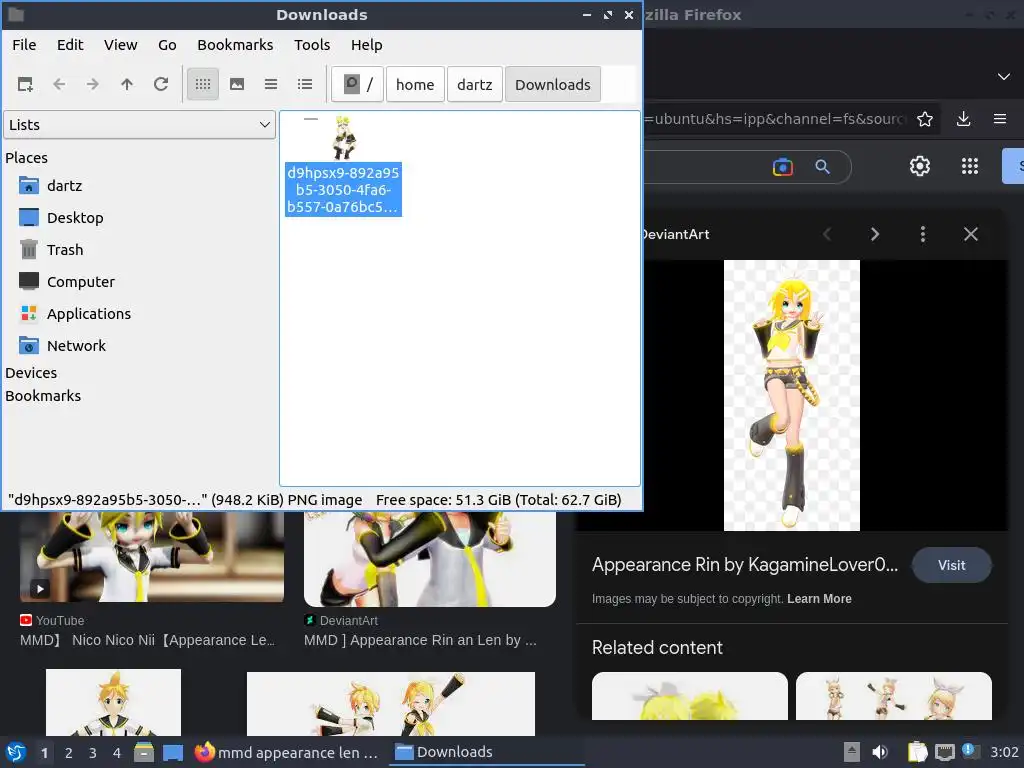Click Firefox list all tabs chevron
Screen dimensions: 1024x768
1004,76
